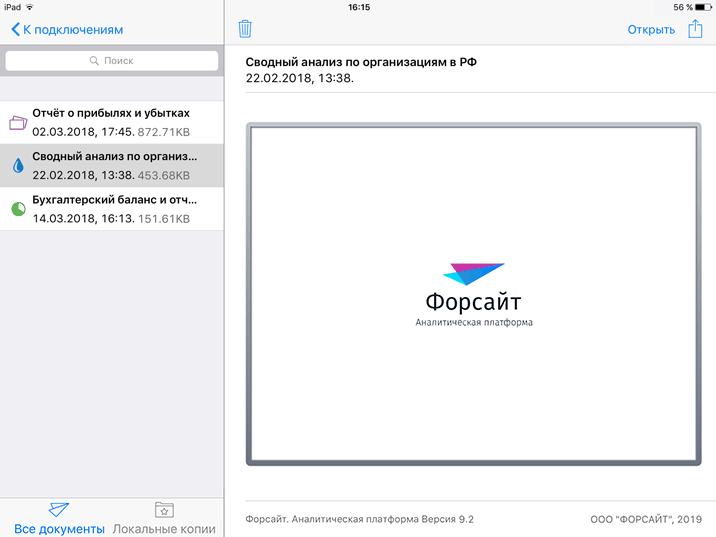Tap the date 02.03.2018, 17:45.
The image size is (716, 537).
tap(84, 132)
